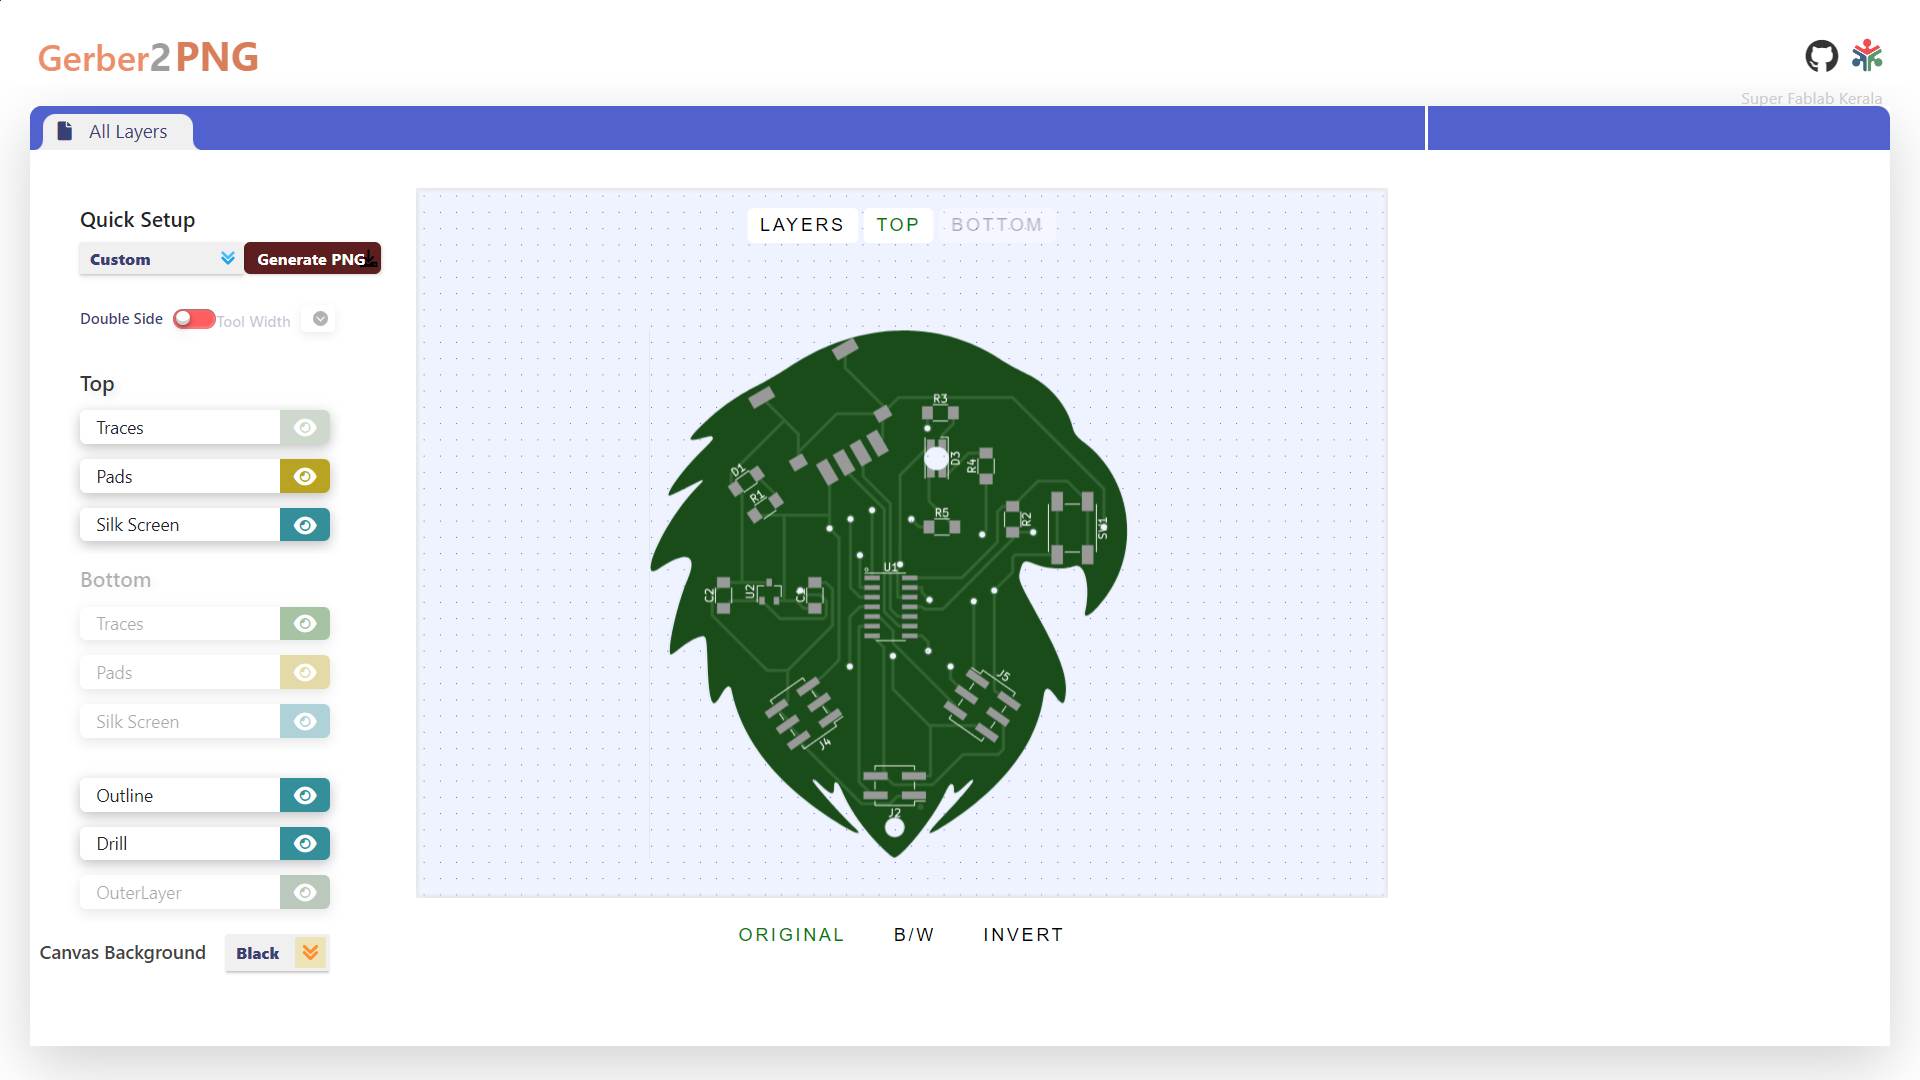Open the GitHub repository icon
Viewport: 1920px width, 1080px height.
pyautogui.click(x=1821, y=56)
